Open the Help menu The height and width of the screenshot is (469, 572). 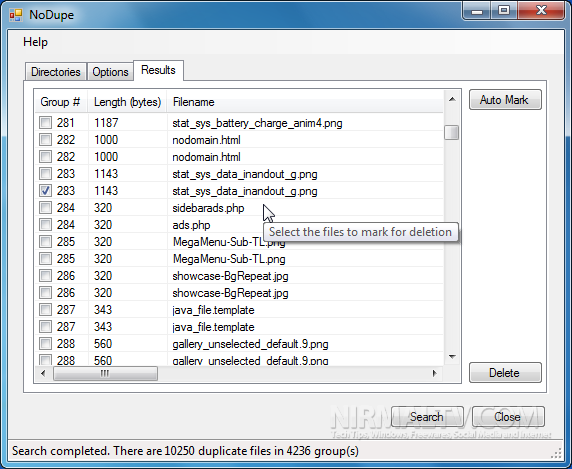point(35,42)
